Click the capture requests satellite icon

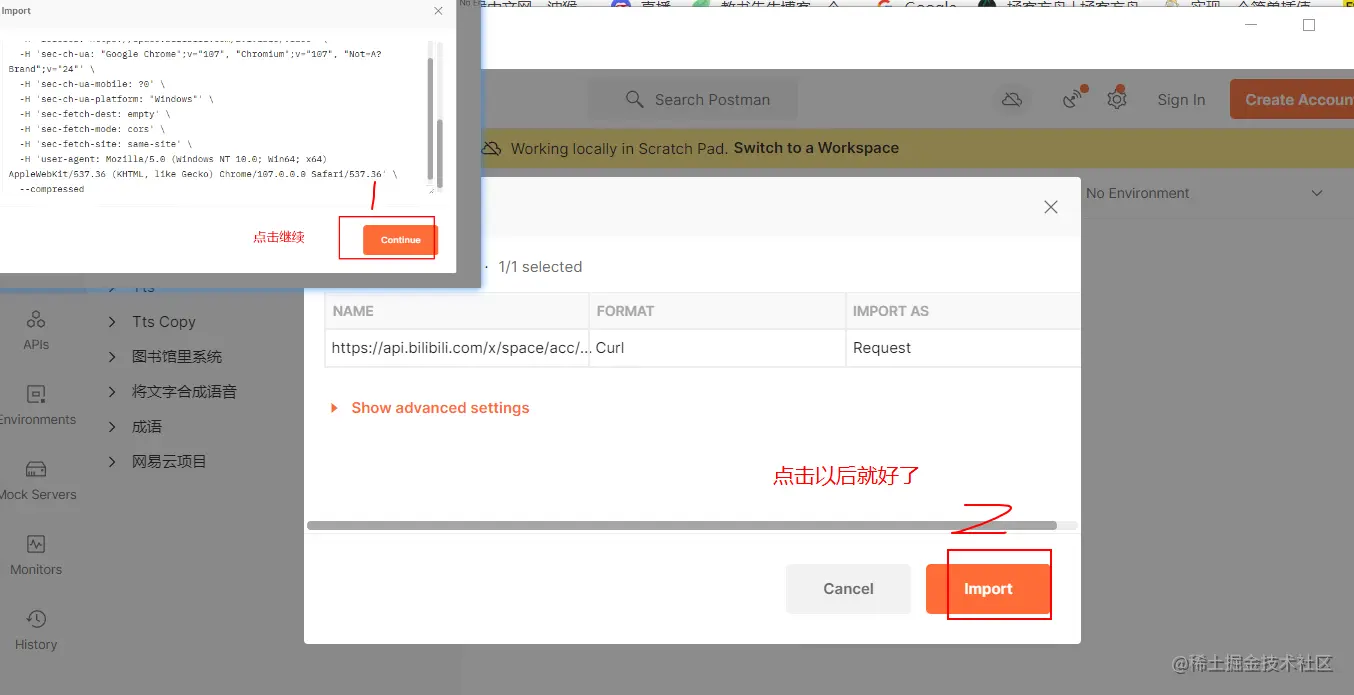(1072, 99)
